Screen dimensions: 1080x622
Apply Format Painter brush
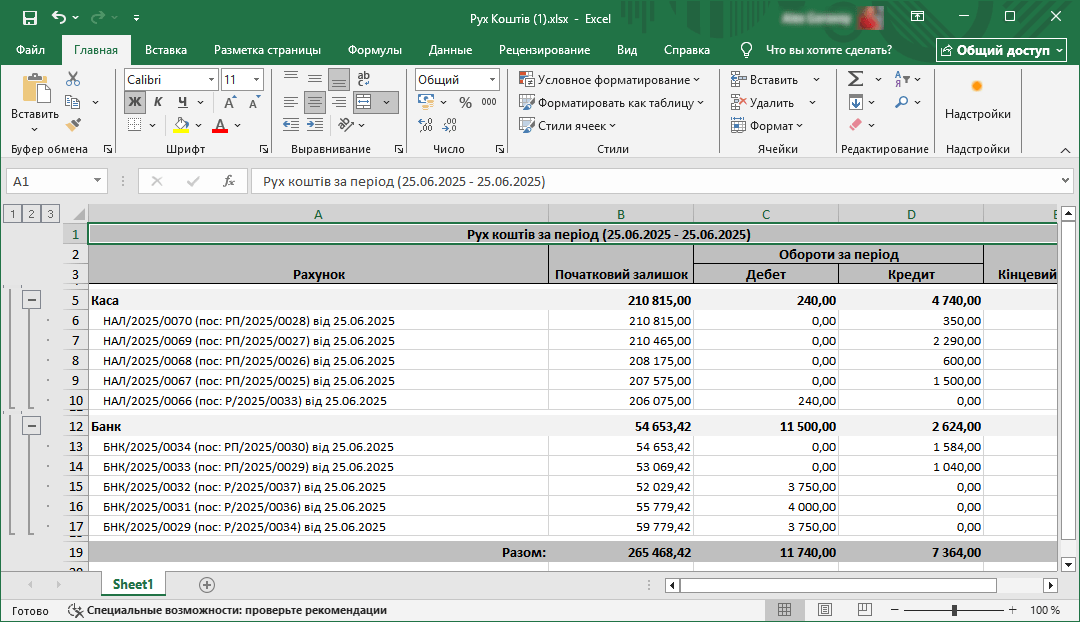73,125
